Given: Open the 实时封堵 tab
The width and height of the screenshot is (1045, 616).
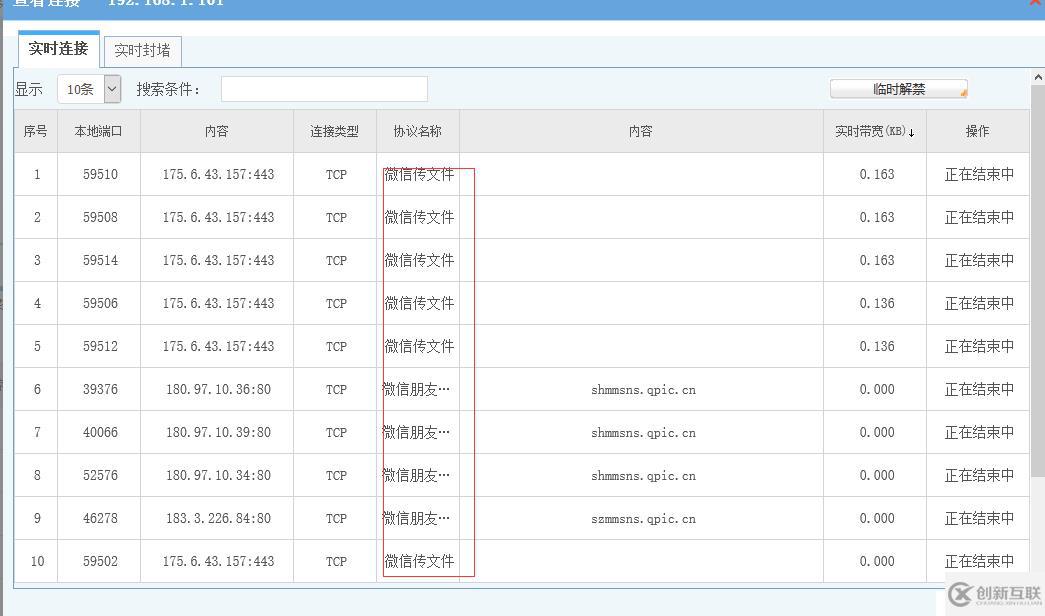Looking at the screenshot, I should [x=143, y=51].
